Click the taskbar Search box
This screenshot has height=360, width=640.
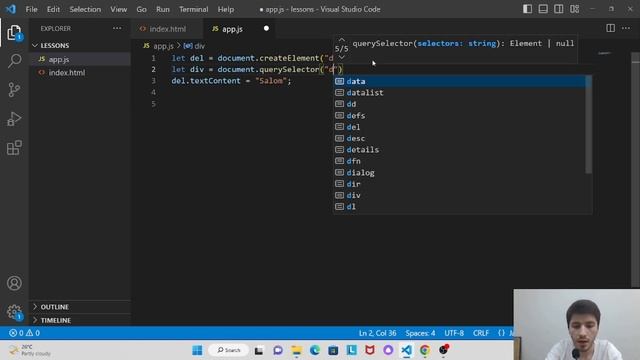coord(229,350)
